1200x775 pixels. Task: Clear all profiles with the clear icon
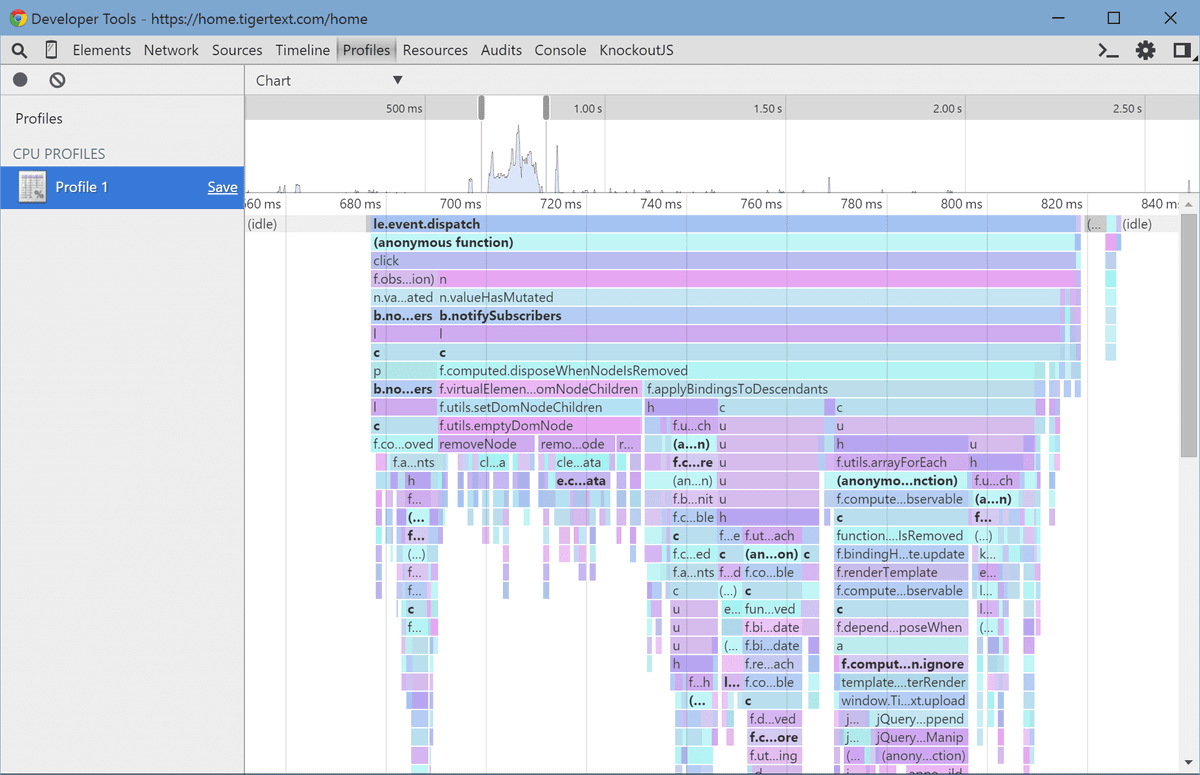coord(58,80)
